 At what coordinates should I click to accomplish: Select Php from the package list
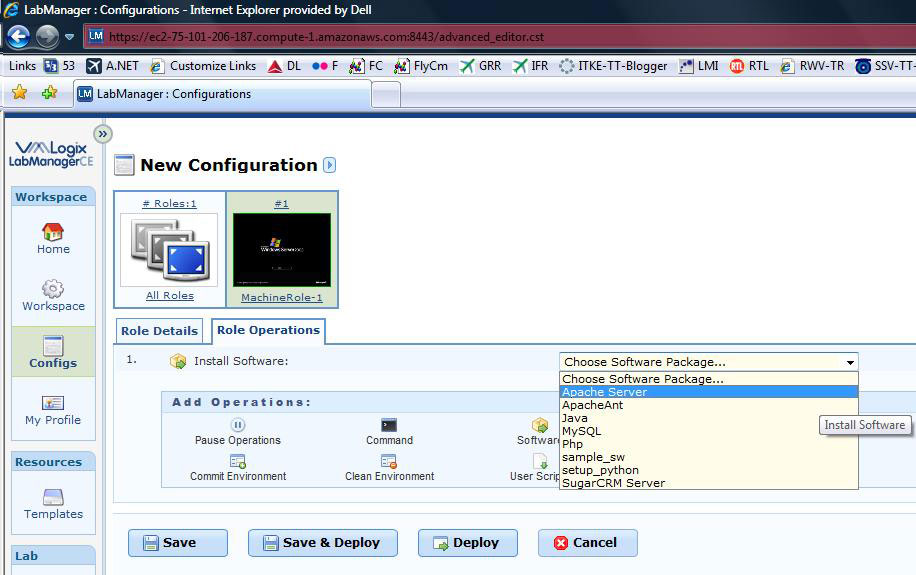709,444
